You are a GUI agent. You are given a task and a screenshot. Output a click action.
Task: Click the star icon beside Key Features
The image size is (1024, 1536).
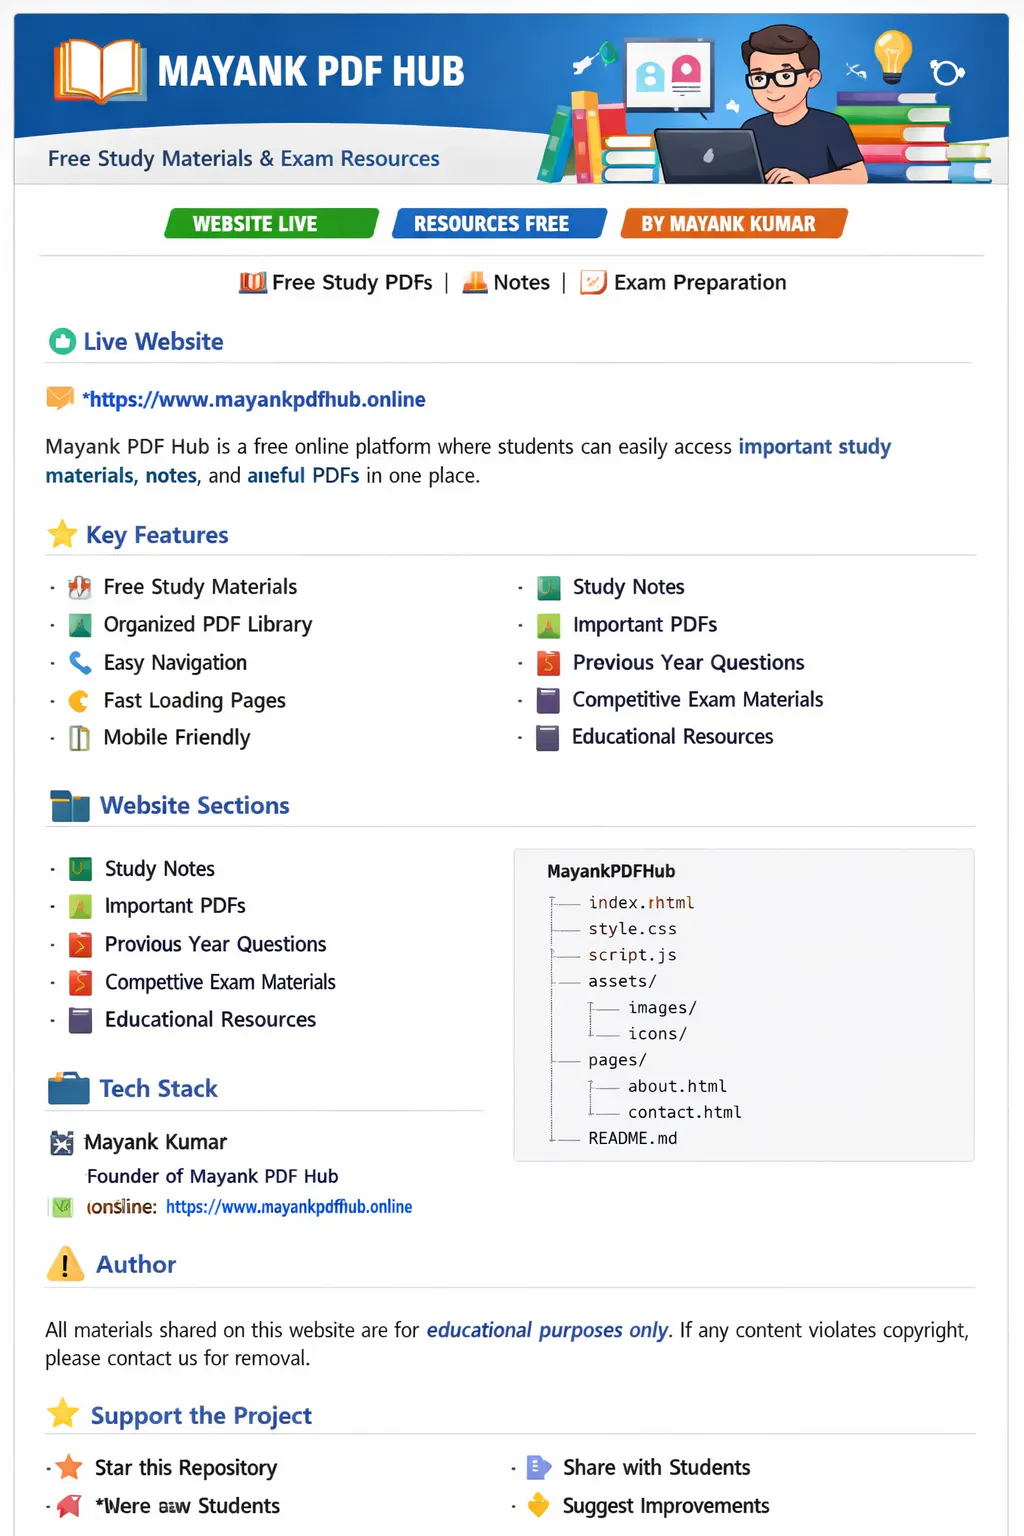click(62, 534)
